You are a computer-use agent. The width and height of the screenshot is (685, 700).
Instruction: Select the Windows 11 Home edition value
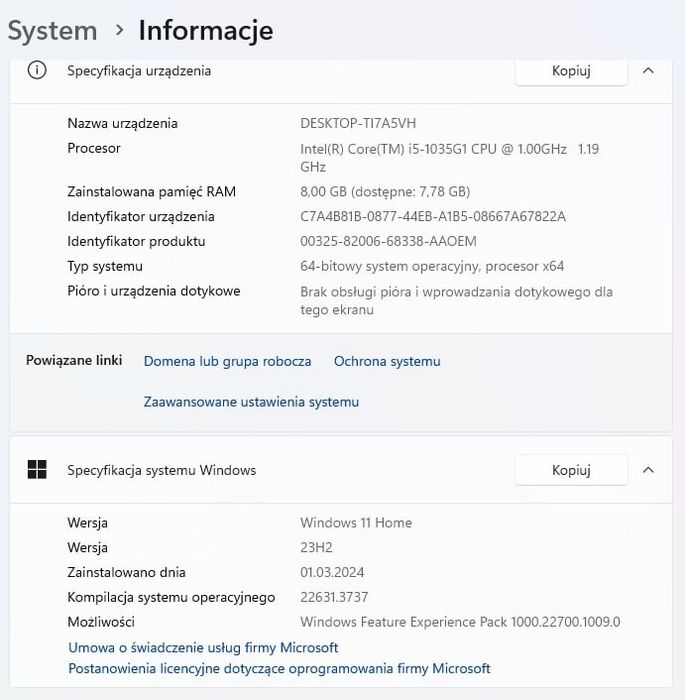point(356,523)
